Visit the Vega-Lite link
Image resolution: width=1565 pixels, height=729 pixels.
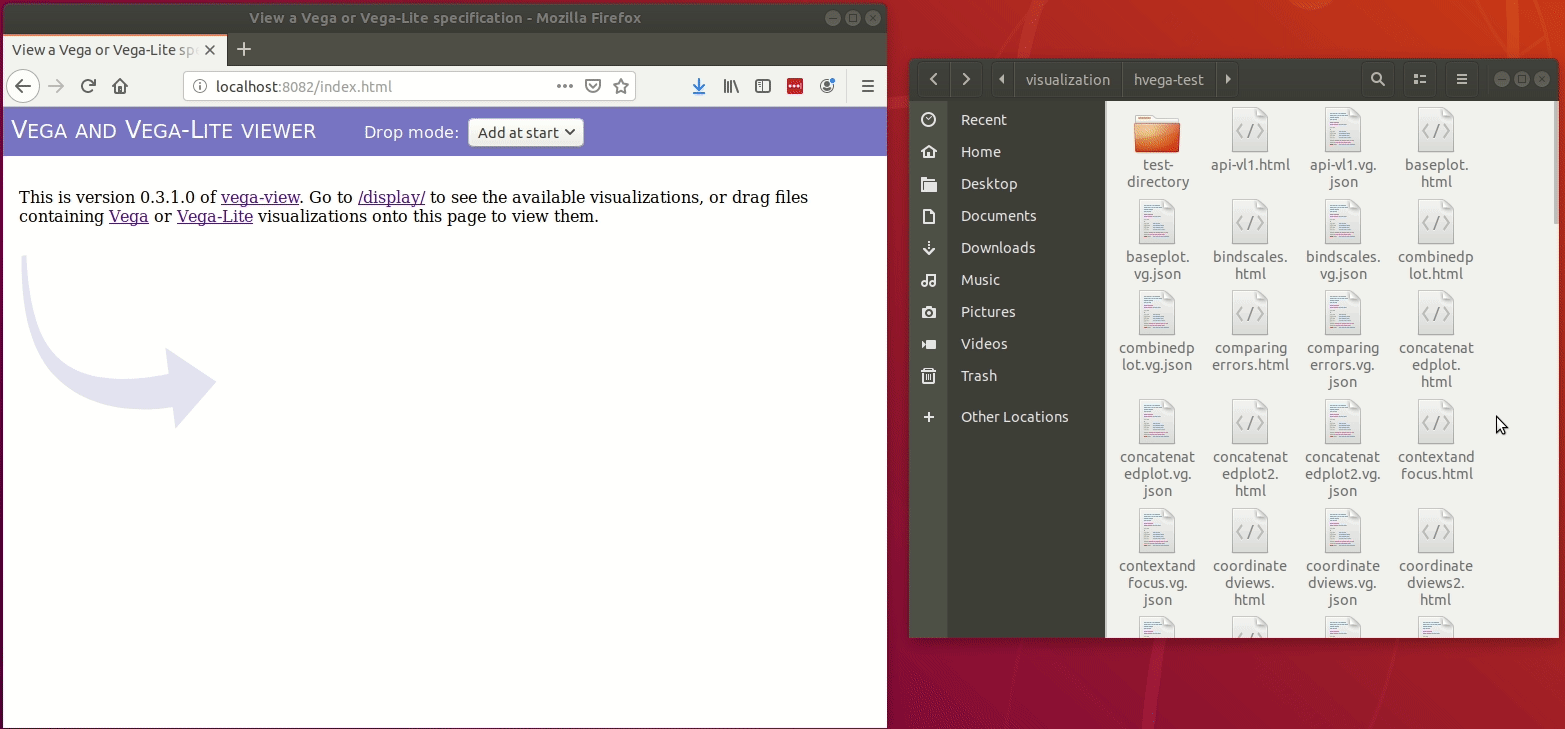(x=215, y=216)
